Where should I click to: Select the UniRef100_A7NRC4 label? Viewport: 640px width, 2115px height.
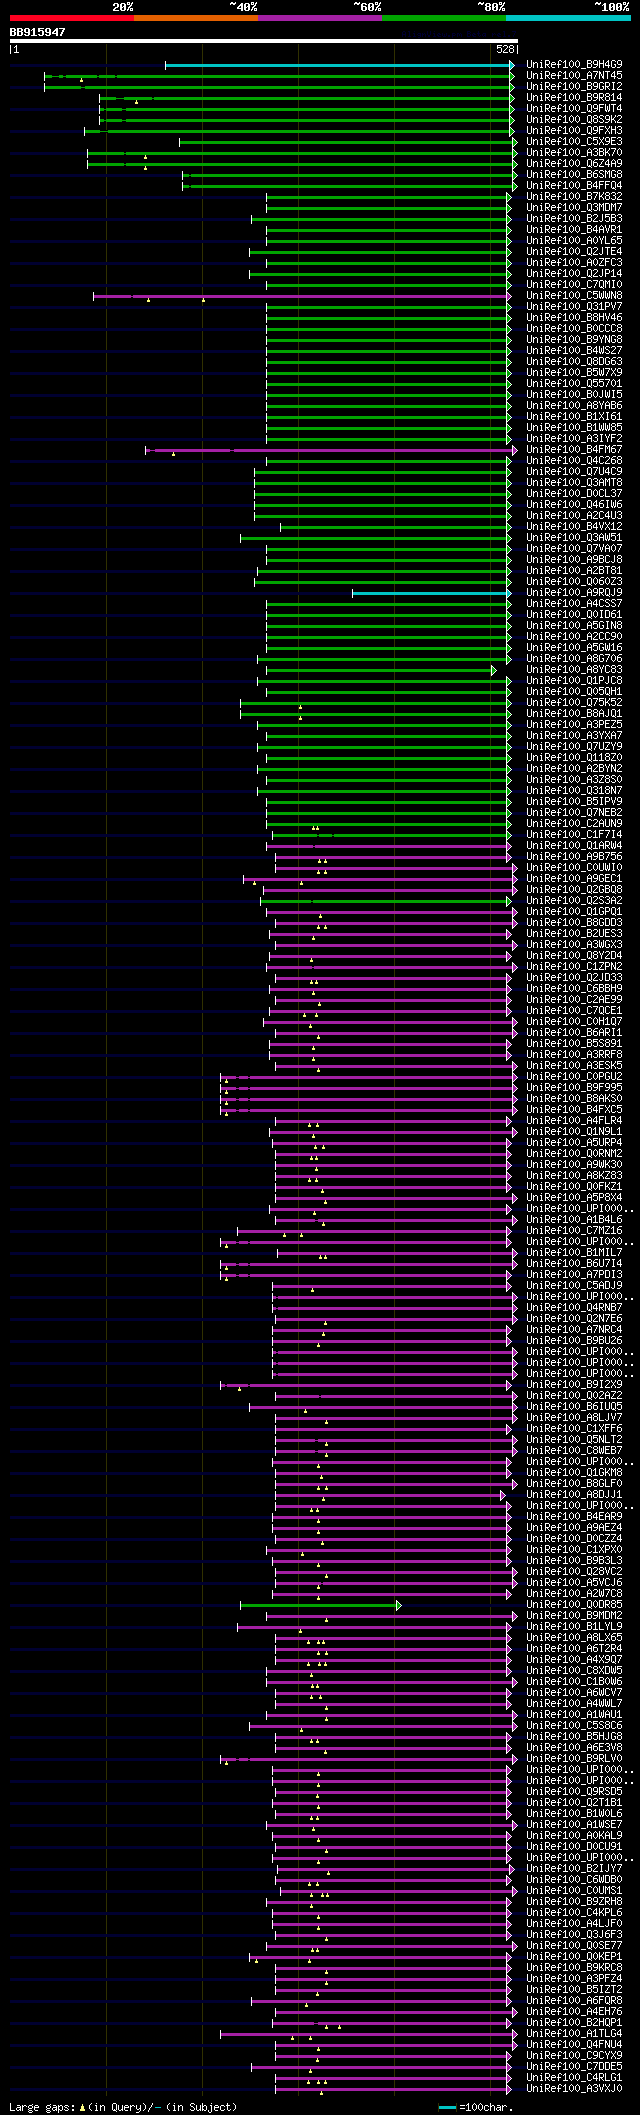[574, 1330]
